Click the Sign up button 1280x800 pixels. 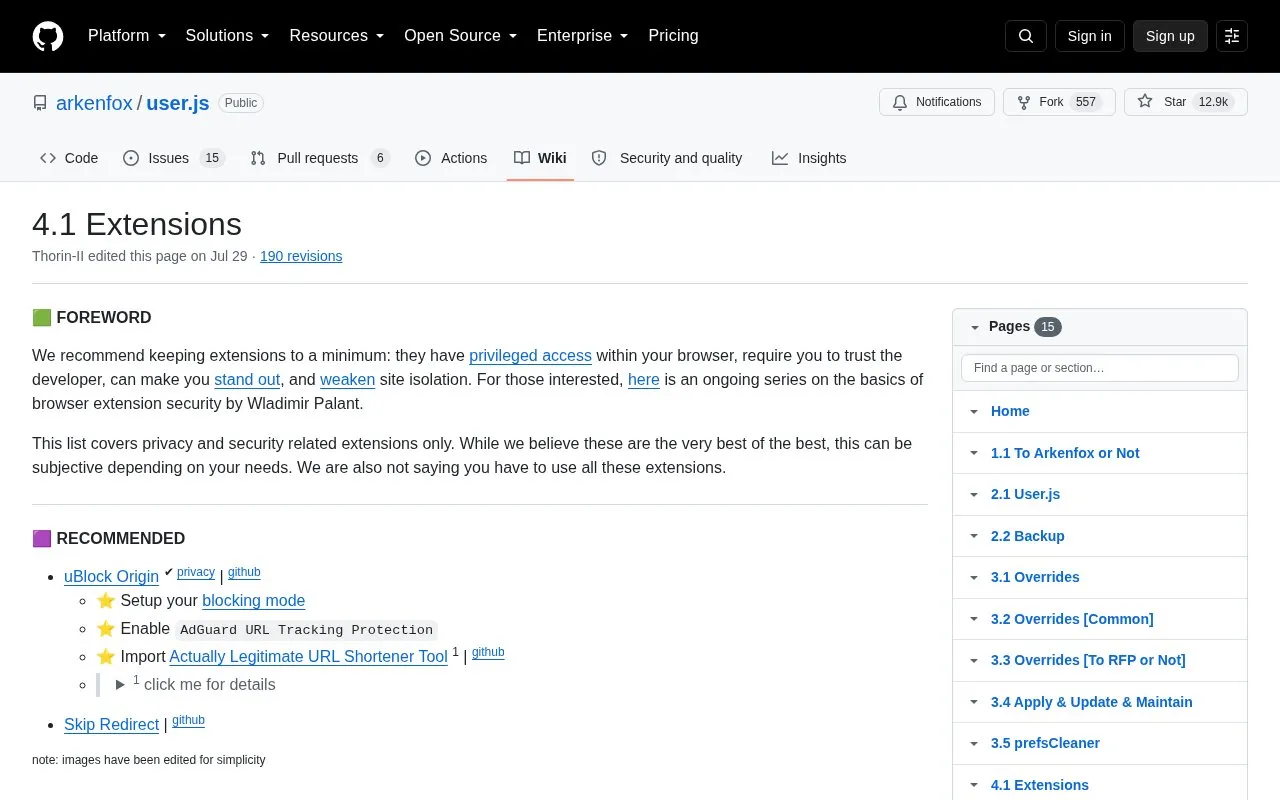(1170, 36)
